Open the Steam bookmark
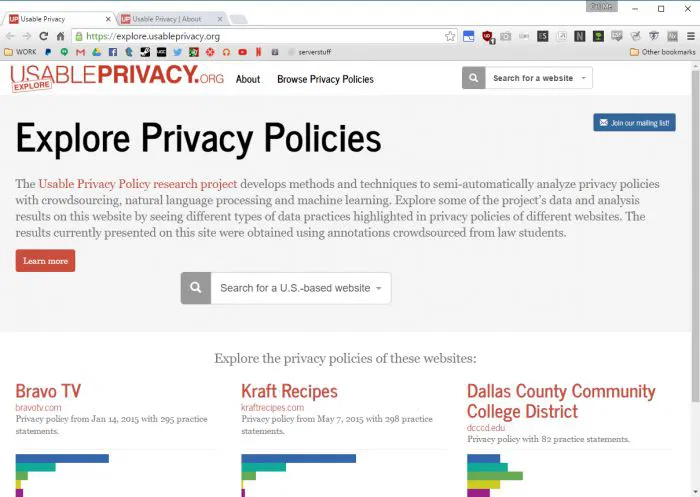 pos(145,52)
